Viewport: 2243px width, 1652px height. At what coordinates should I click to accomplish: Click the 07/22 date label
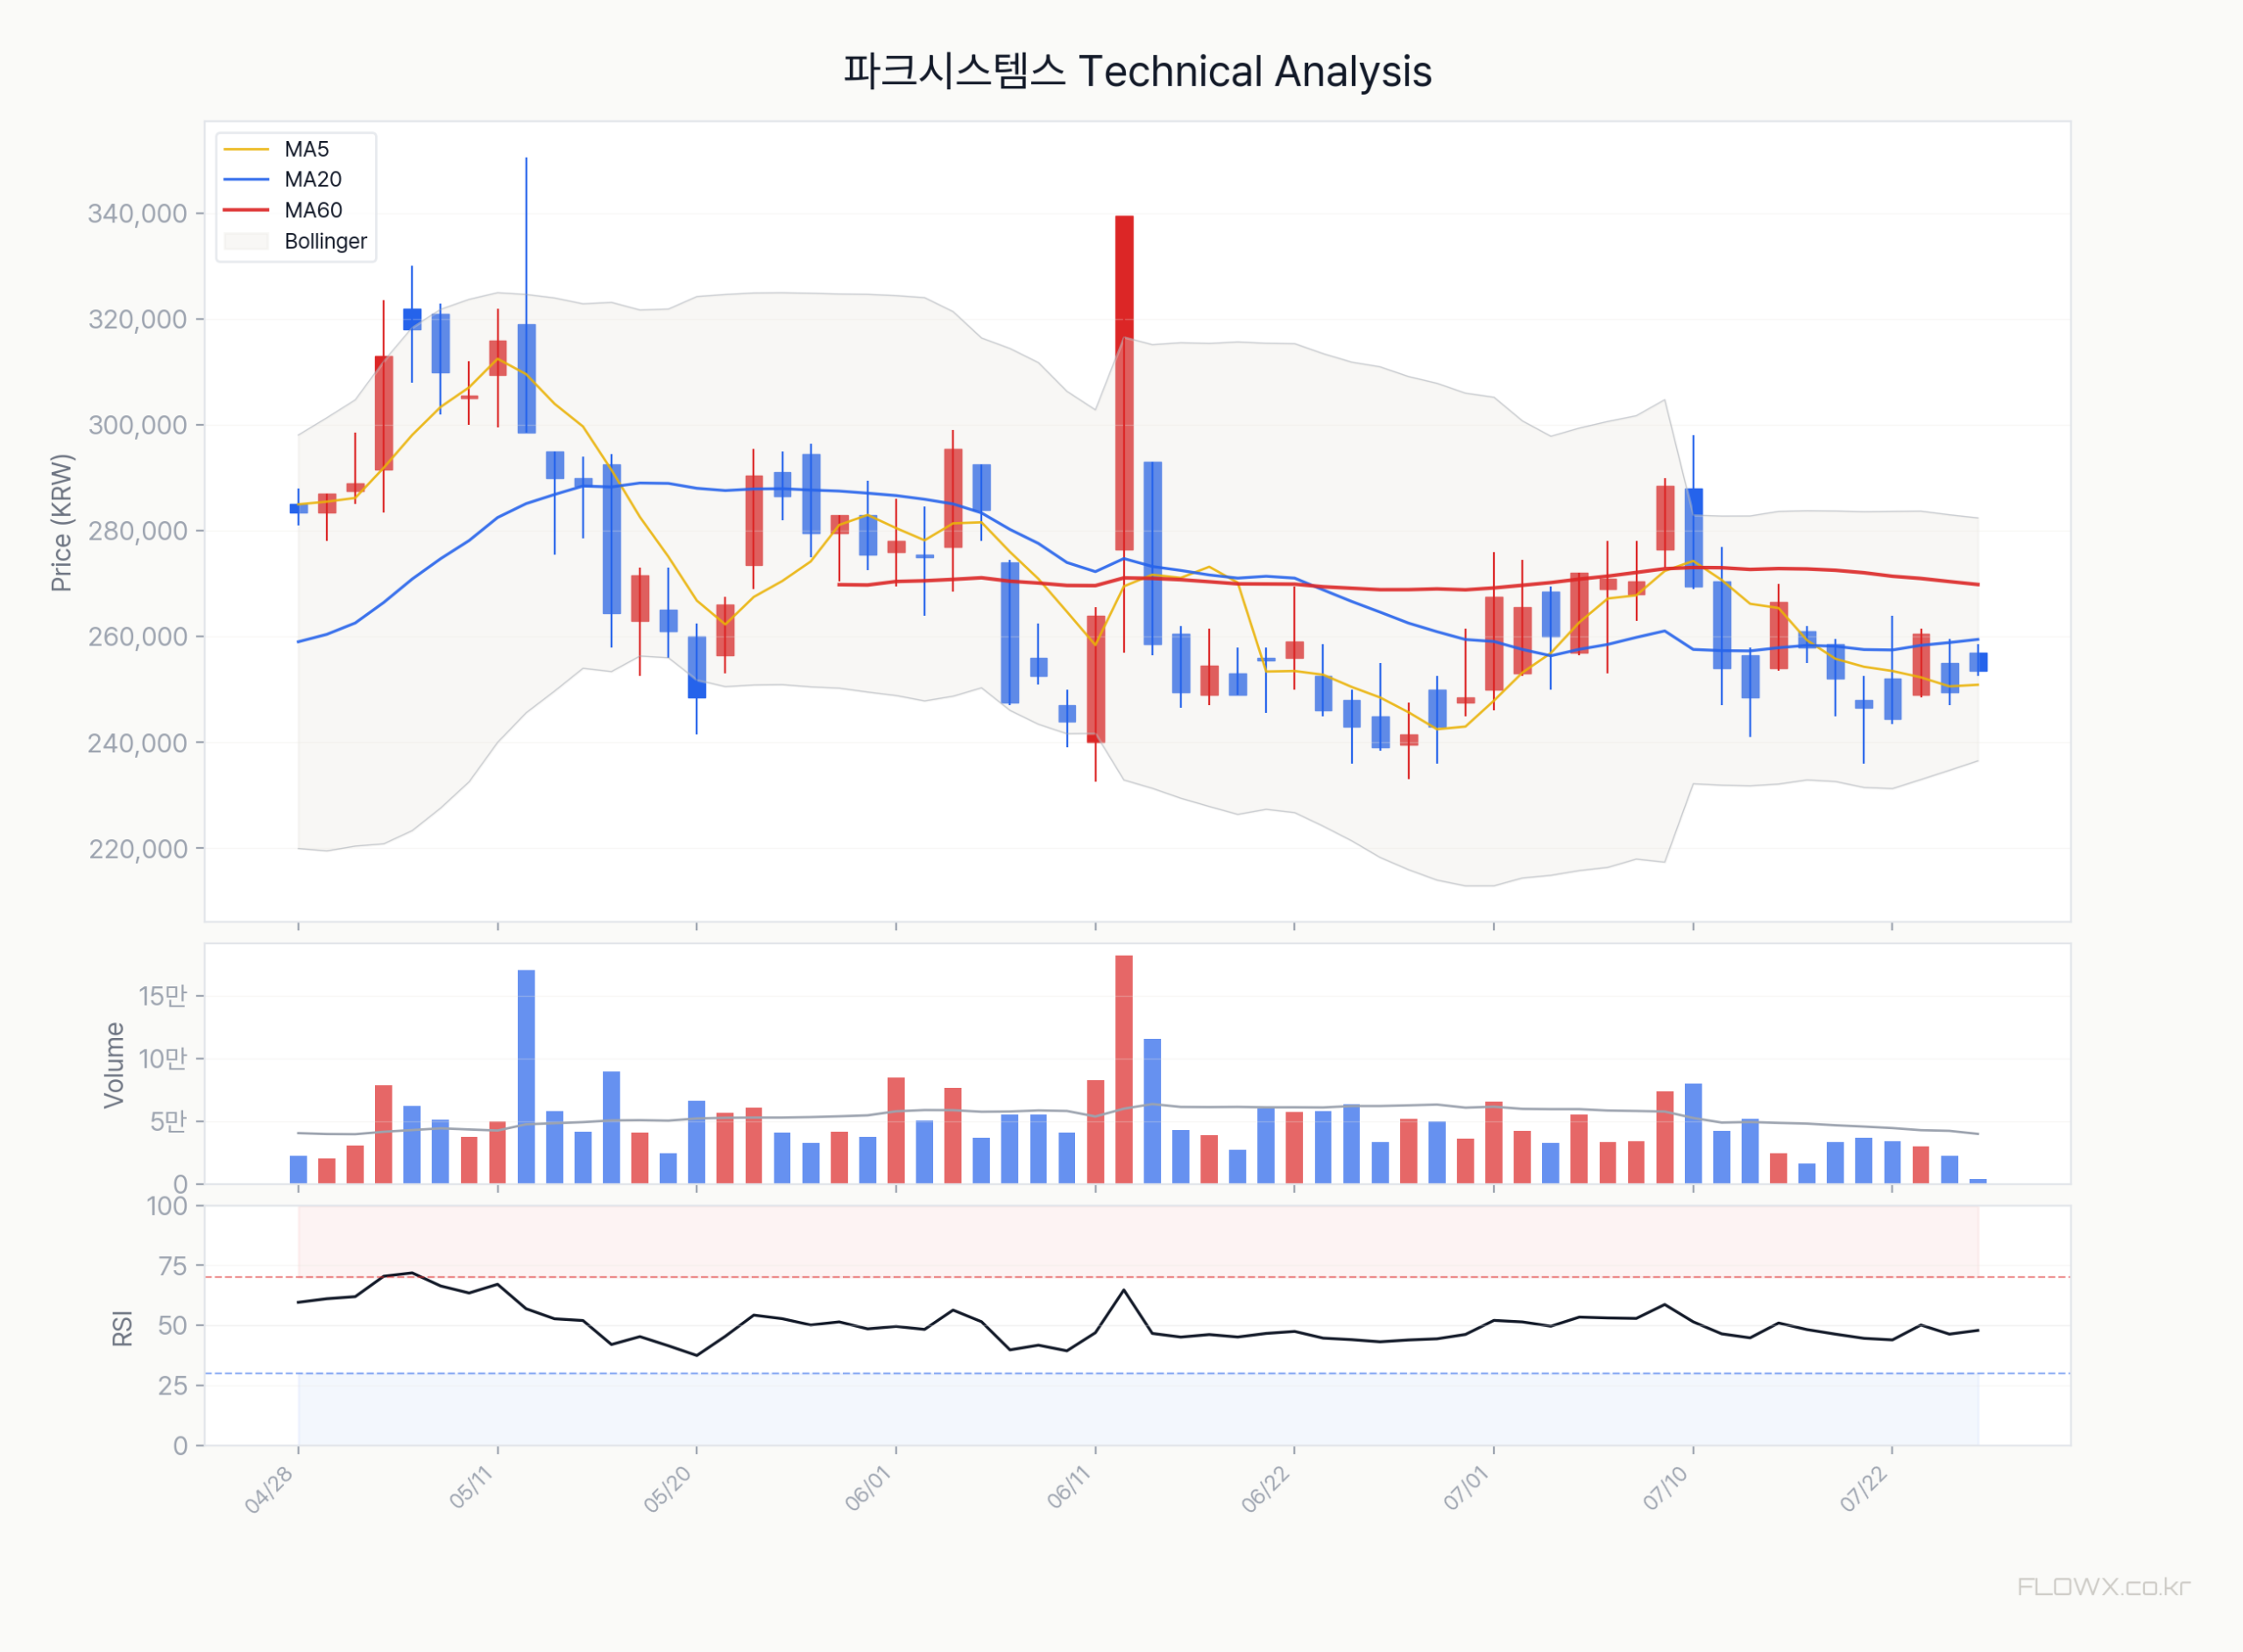[1864, 1490]
